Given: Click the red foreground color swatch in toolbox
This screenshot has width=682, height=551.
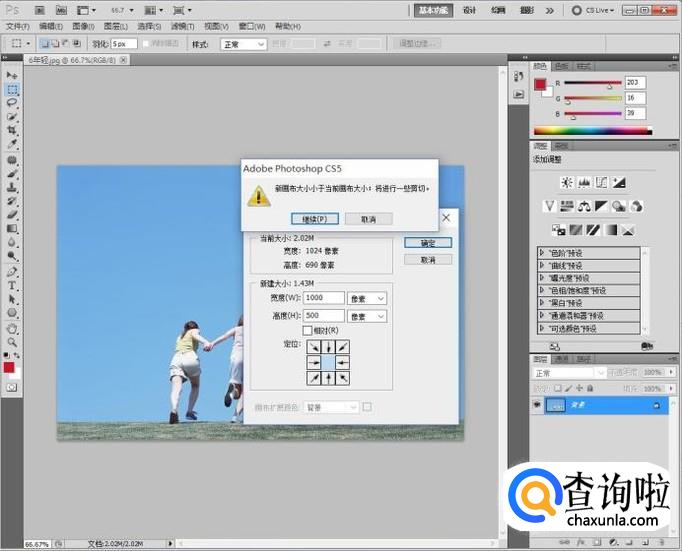Looking at the screenshot, I should click(x=9, y=367).
